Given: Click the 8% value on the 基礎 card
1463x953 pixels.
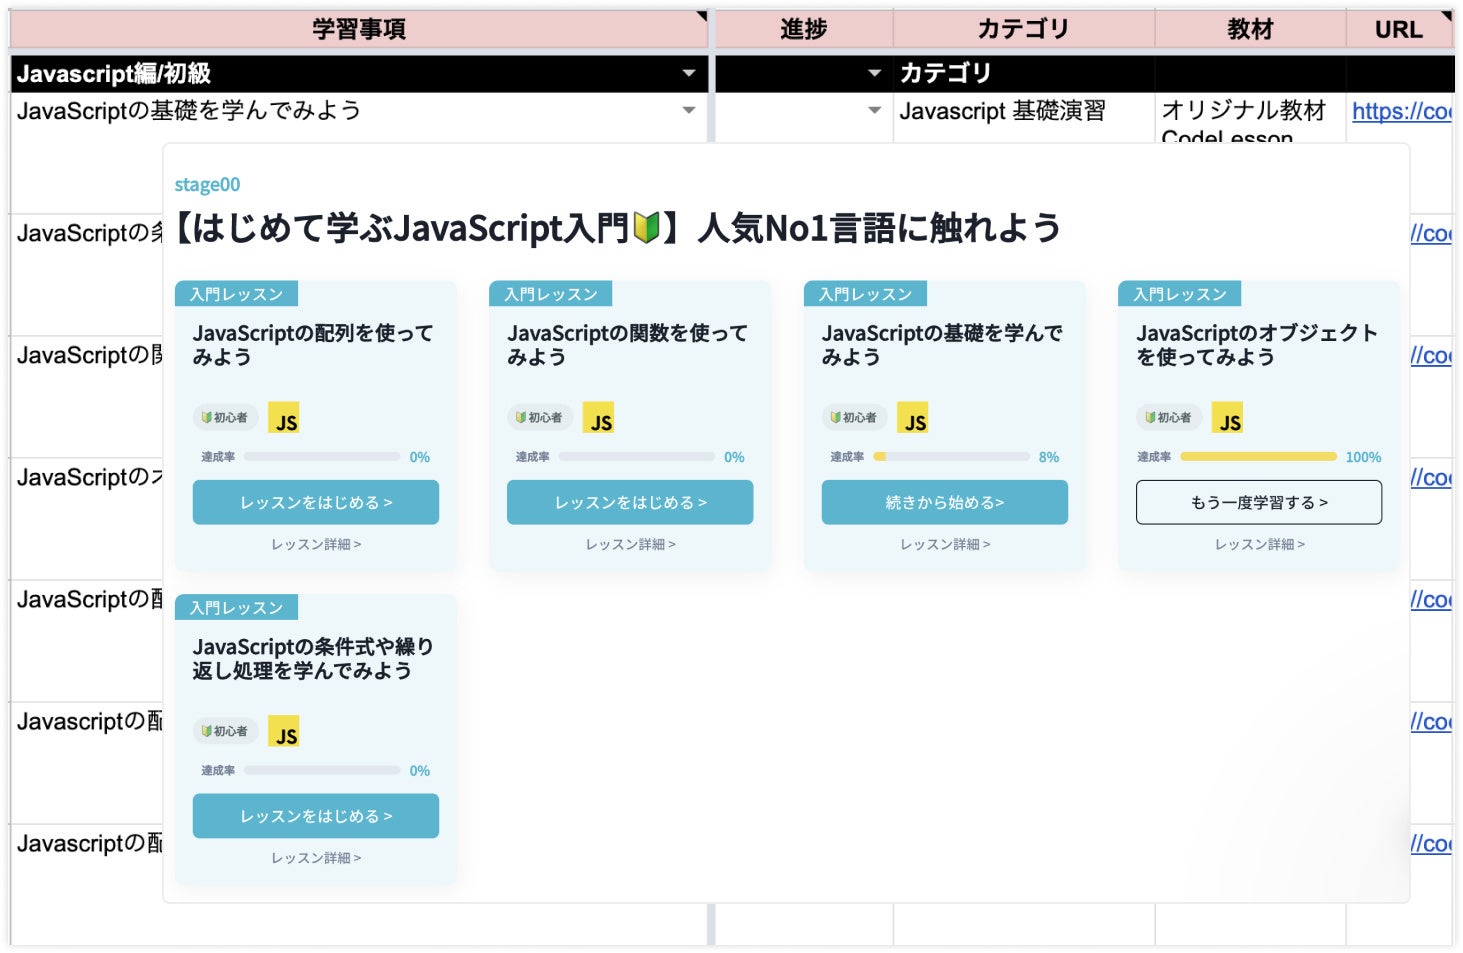Looking at the screenshot, I should tap(1049, 457).
